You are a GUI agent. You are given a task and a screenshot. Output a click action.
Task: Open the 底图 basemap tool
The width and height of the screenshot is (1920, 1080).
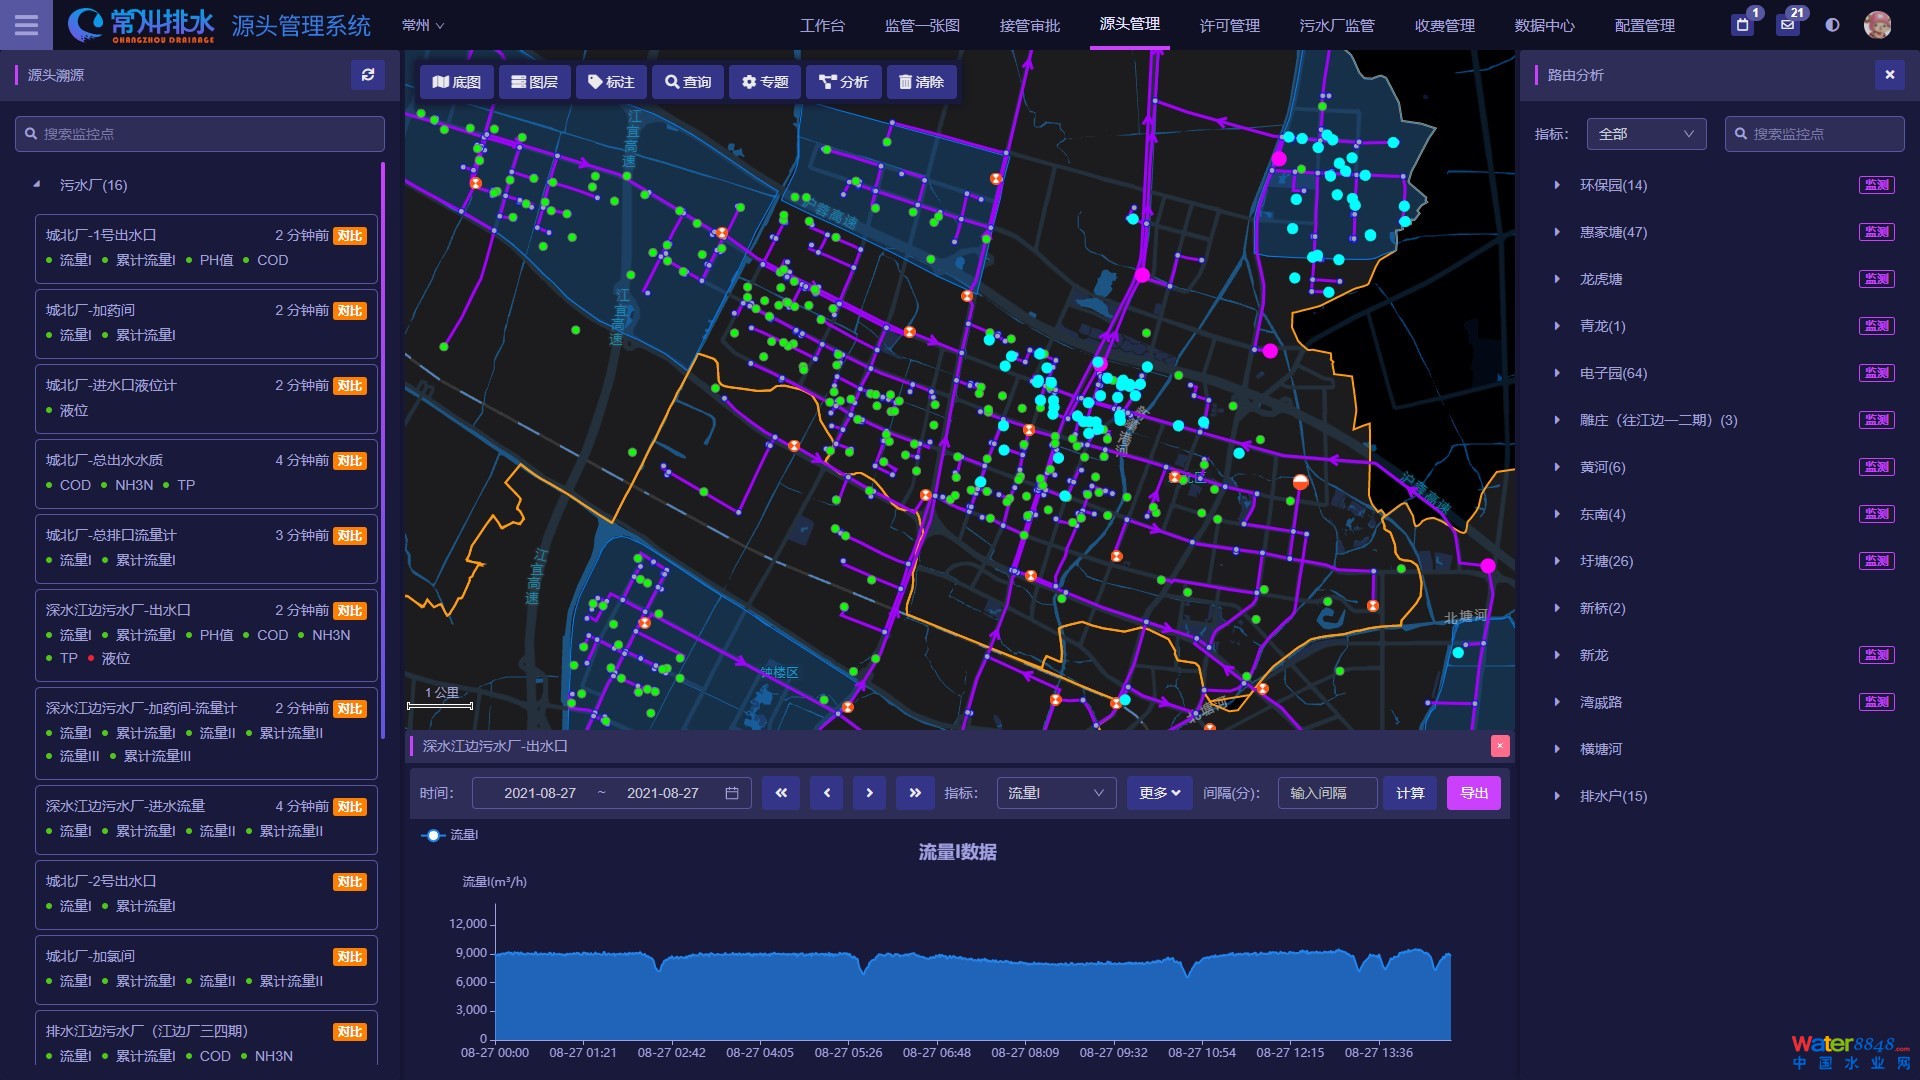pyautogui.click(x=457, y=82)
